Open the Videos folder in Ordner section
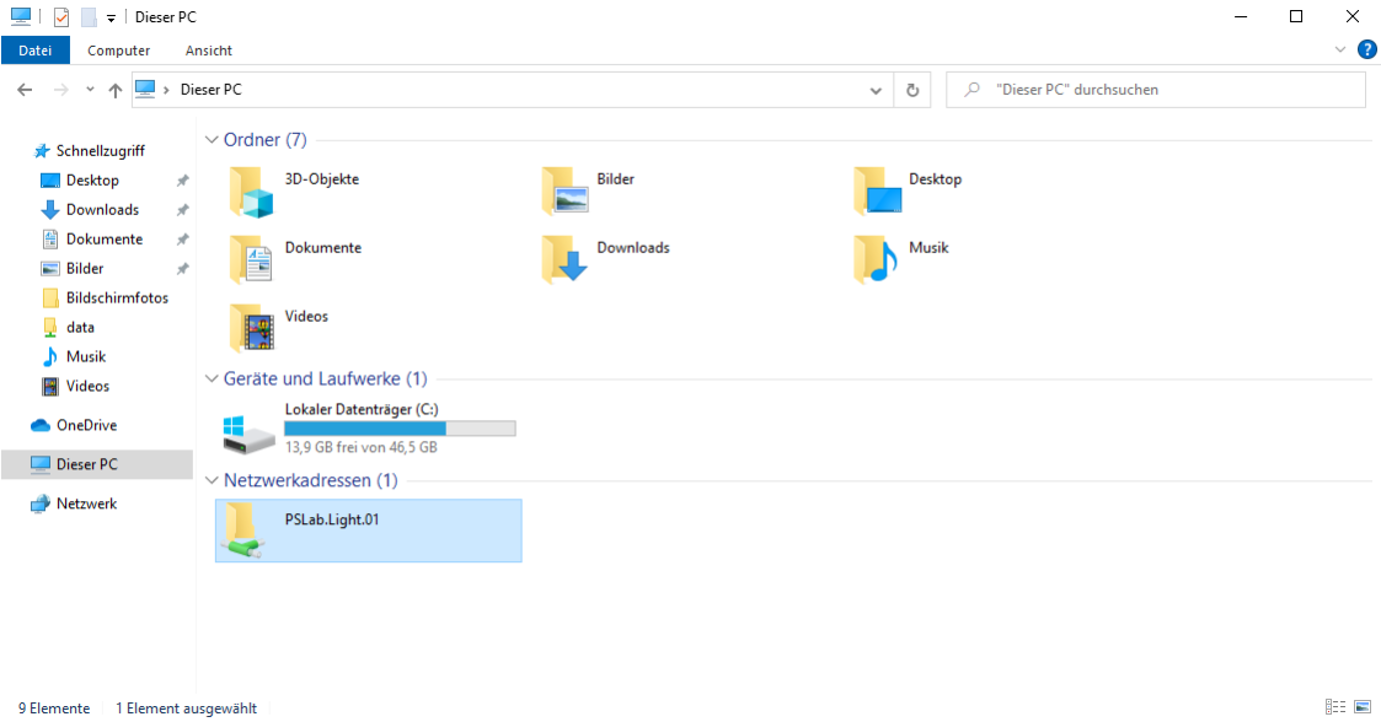This screenshot has width=1386, height=723. [251, 328]
